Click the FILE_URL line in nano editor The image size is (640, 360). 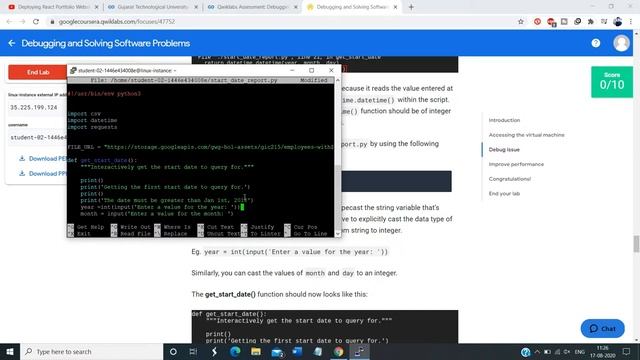200,147
